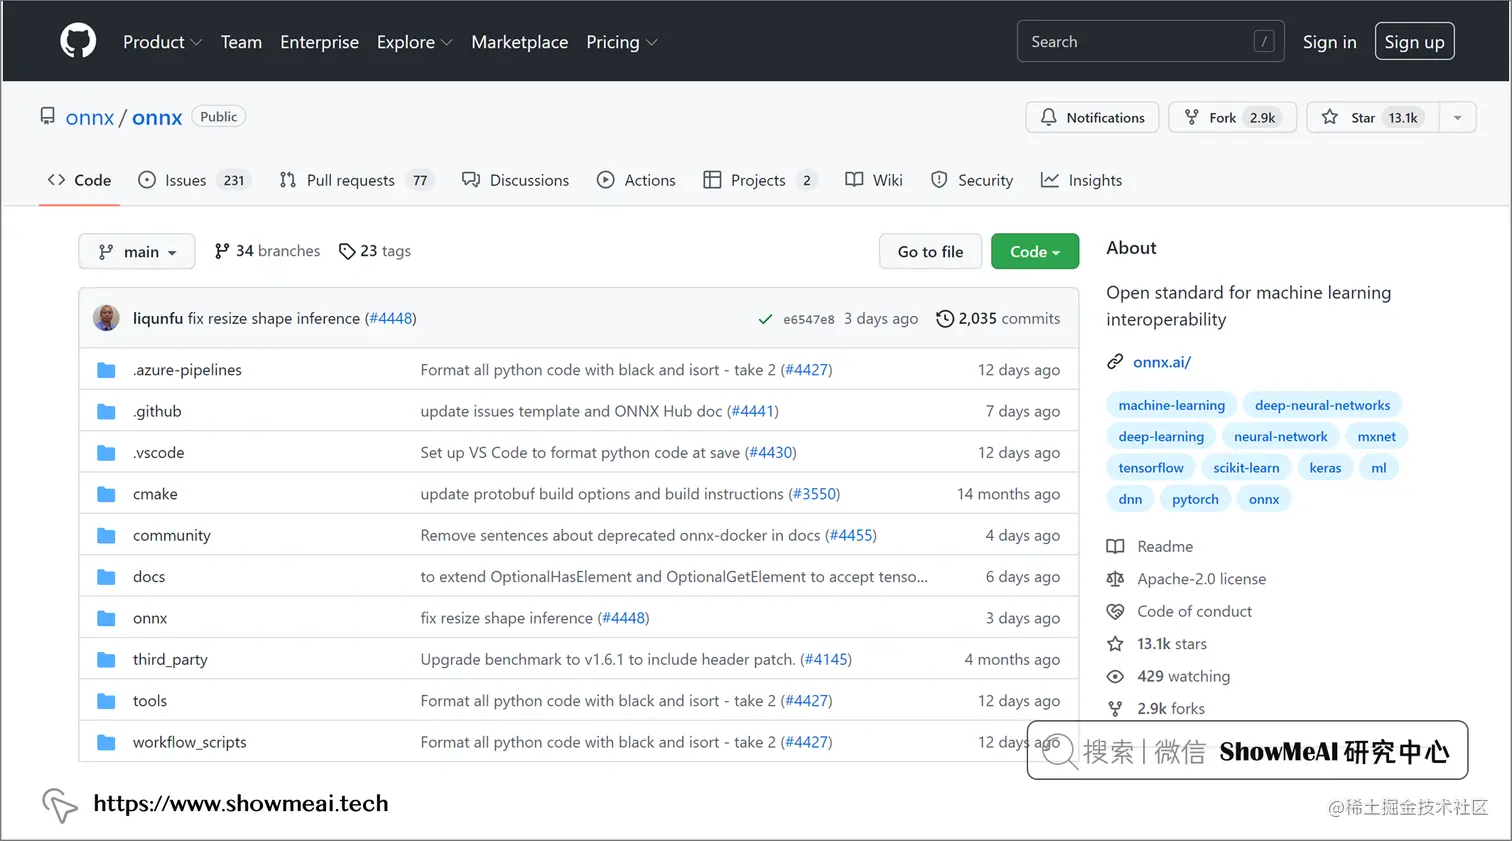
Task: Click the cmake folder icon
Action: [106, 494]
